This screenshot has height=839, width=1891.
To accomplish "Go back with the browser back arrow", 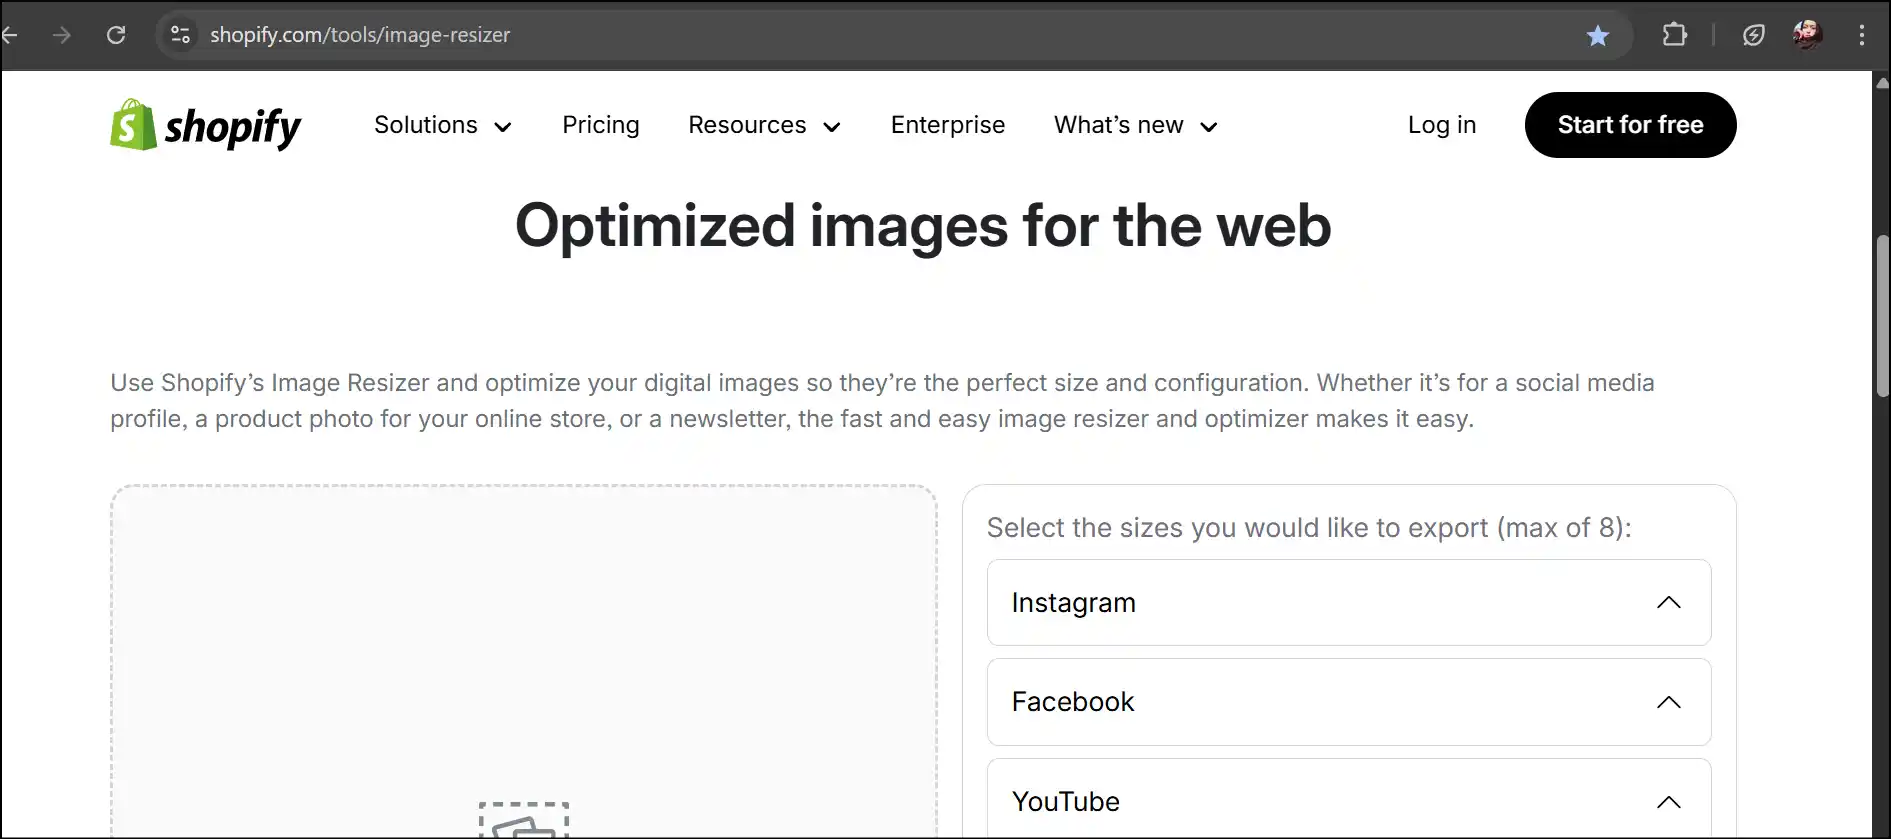I will tap(10, 35).
